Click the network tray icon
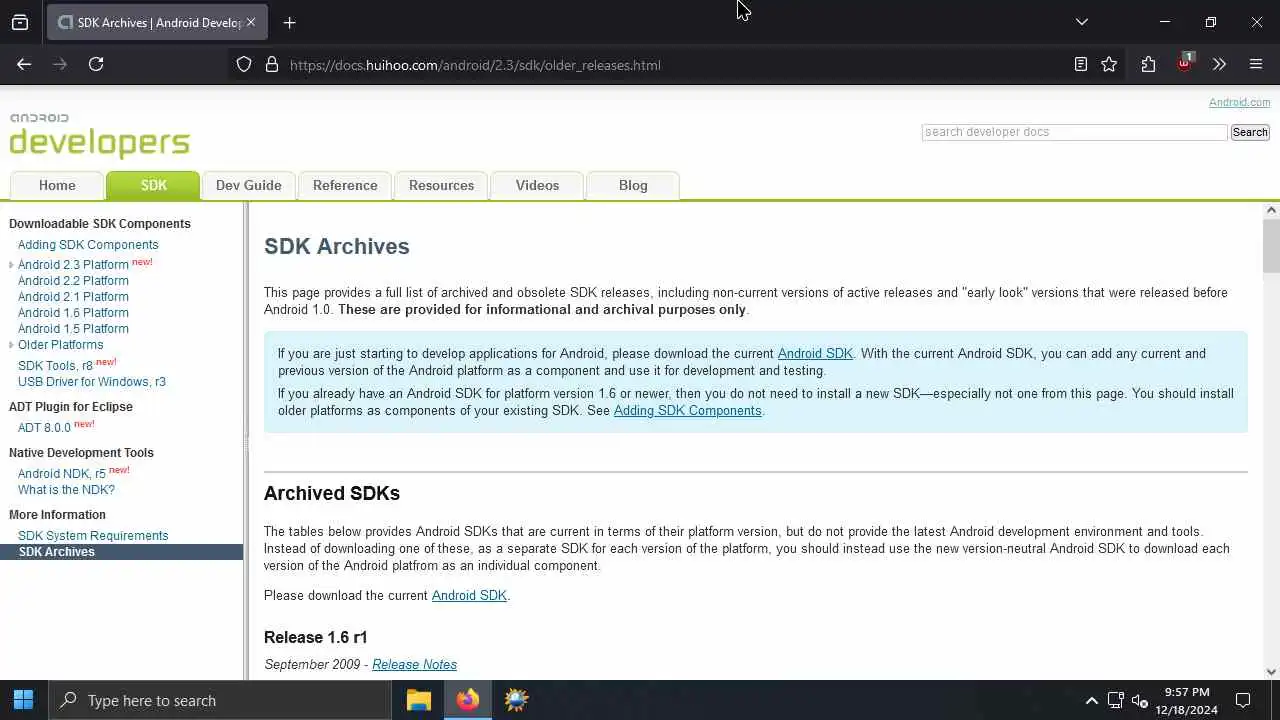 pos(1116,701)
